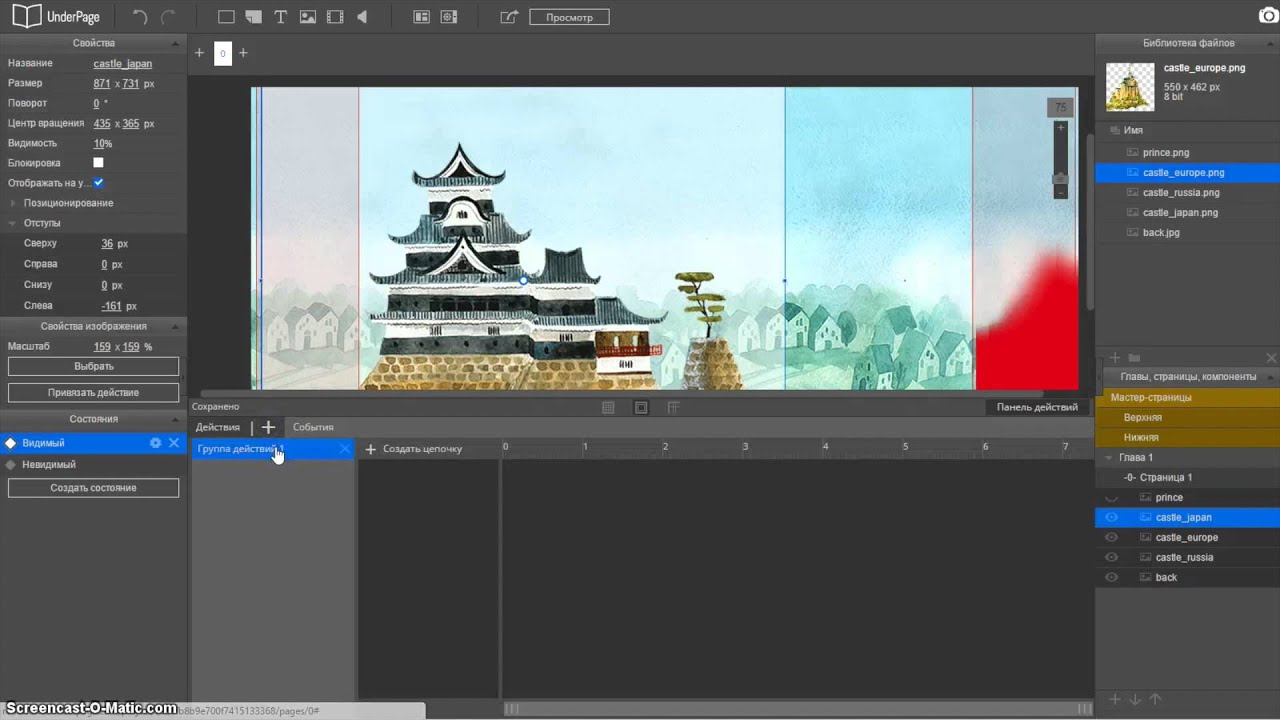Click the grid view icon below the canvas
This screenshot has height=720, width=1280.
(608, 407)
